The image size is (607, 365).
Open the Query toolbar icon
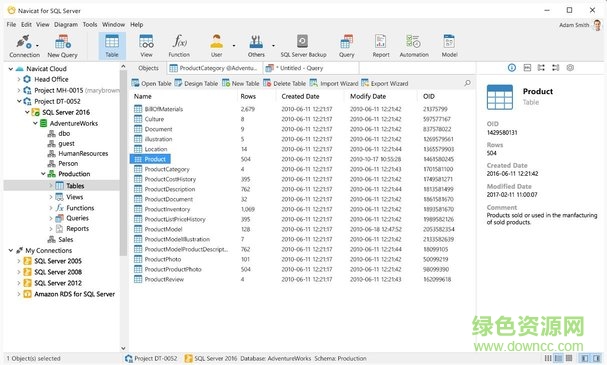tap(346, 46)
